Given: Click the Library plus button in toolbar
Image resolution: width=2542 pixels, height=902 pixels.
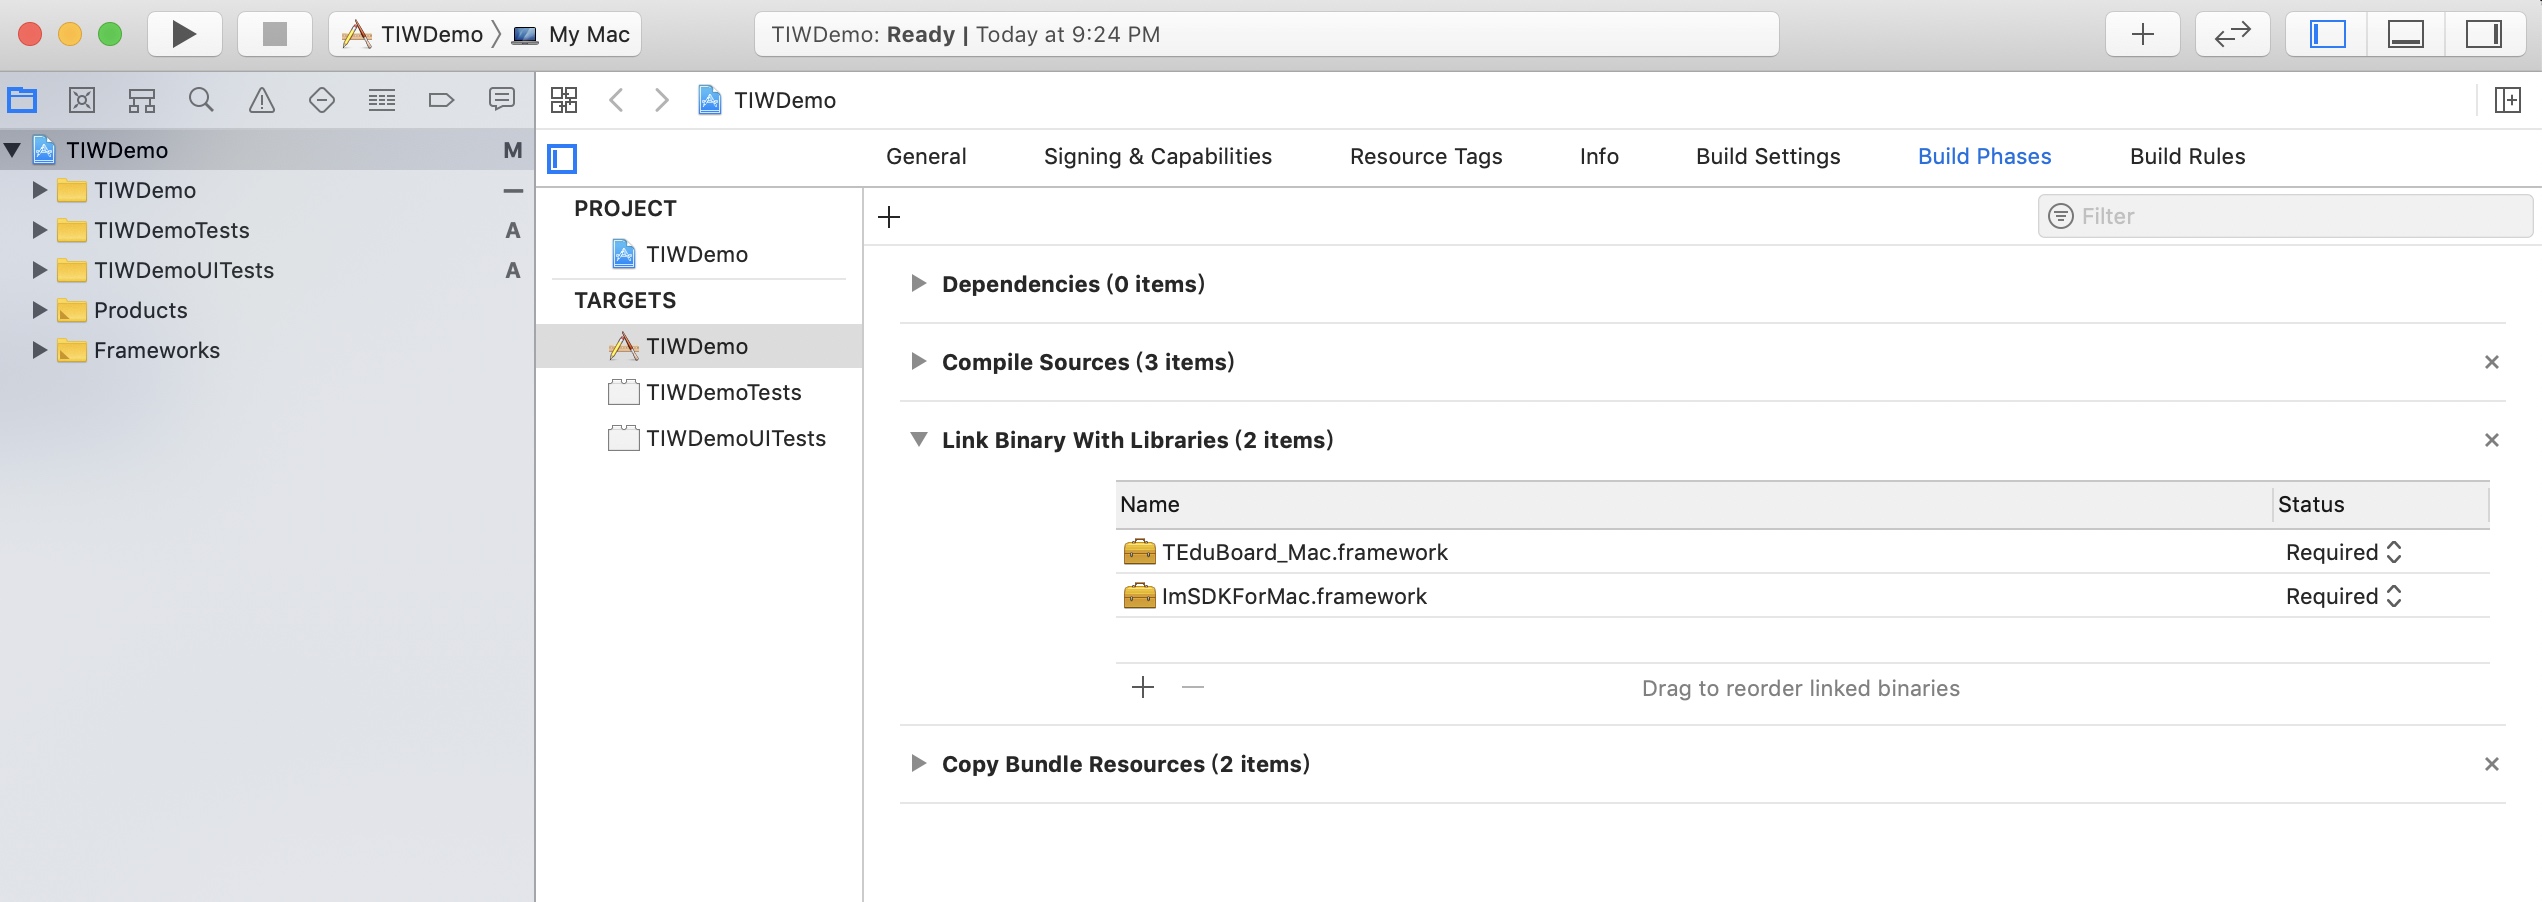Looking at the screenshot, I should click(x=2143, y=34).
